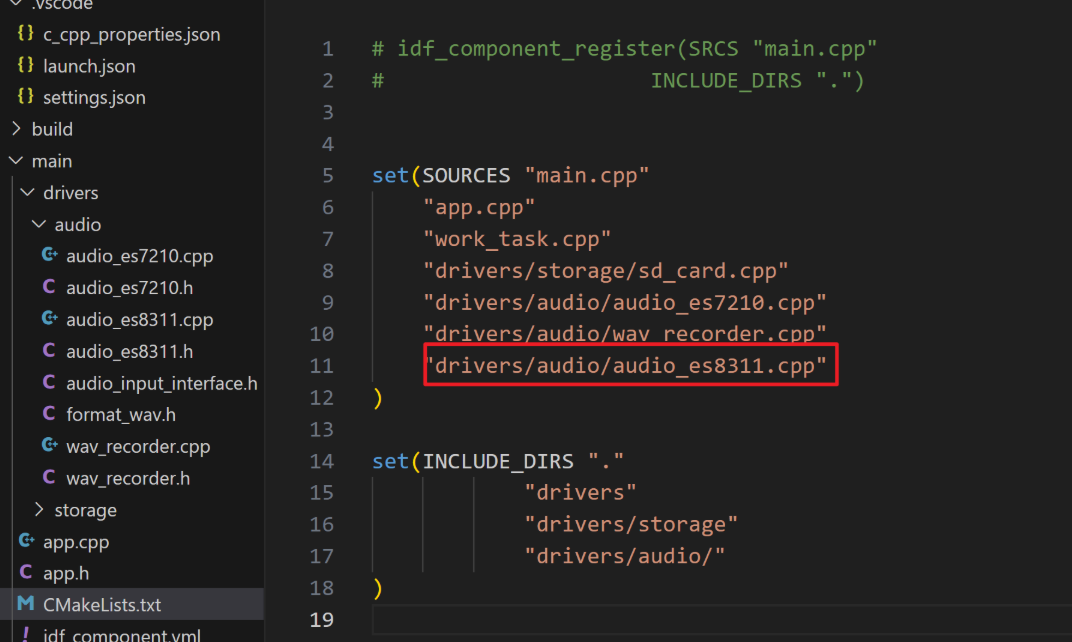This screenshot has width=1072, height=642.
Task: Click closing parenthesis on line 12
Action: (377, 398)
